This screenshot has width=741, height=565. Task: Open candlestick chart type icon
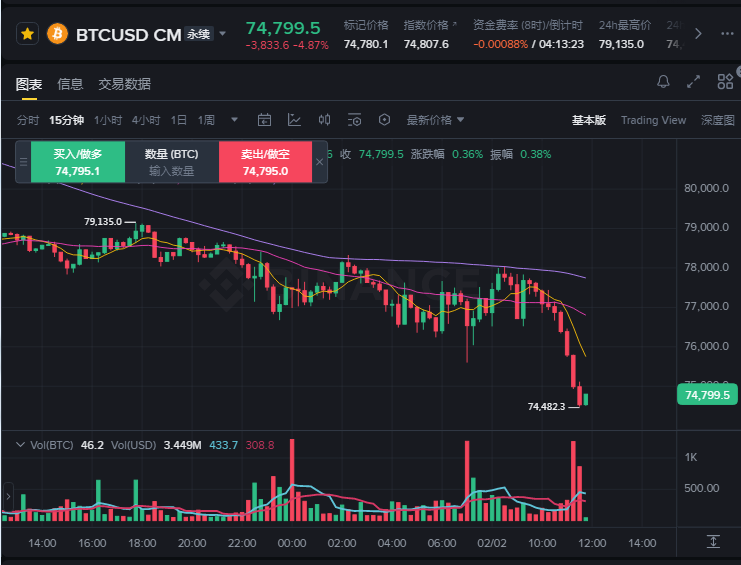324,120
